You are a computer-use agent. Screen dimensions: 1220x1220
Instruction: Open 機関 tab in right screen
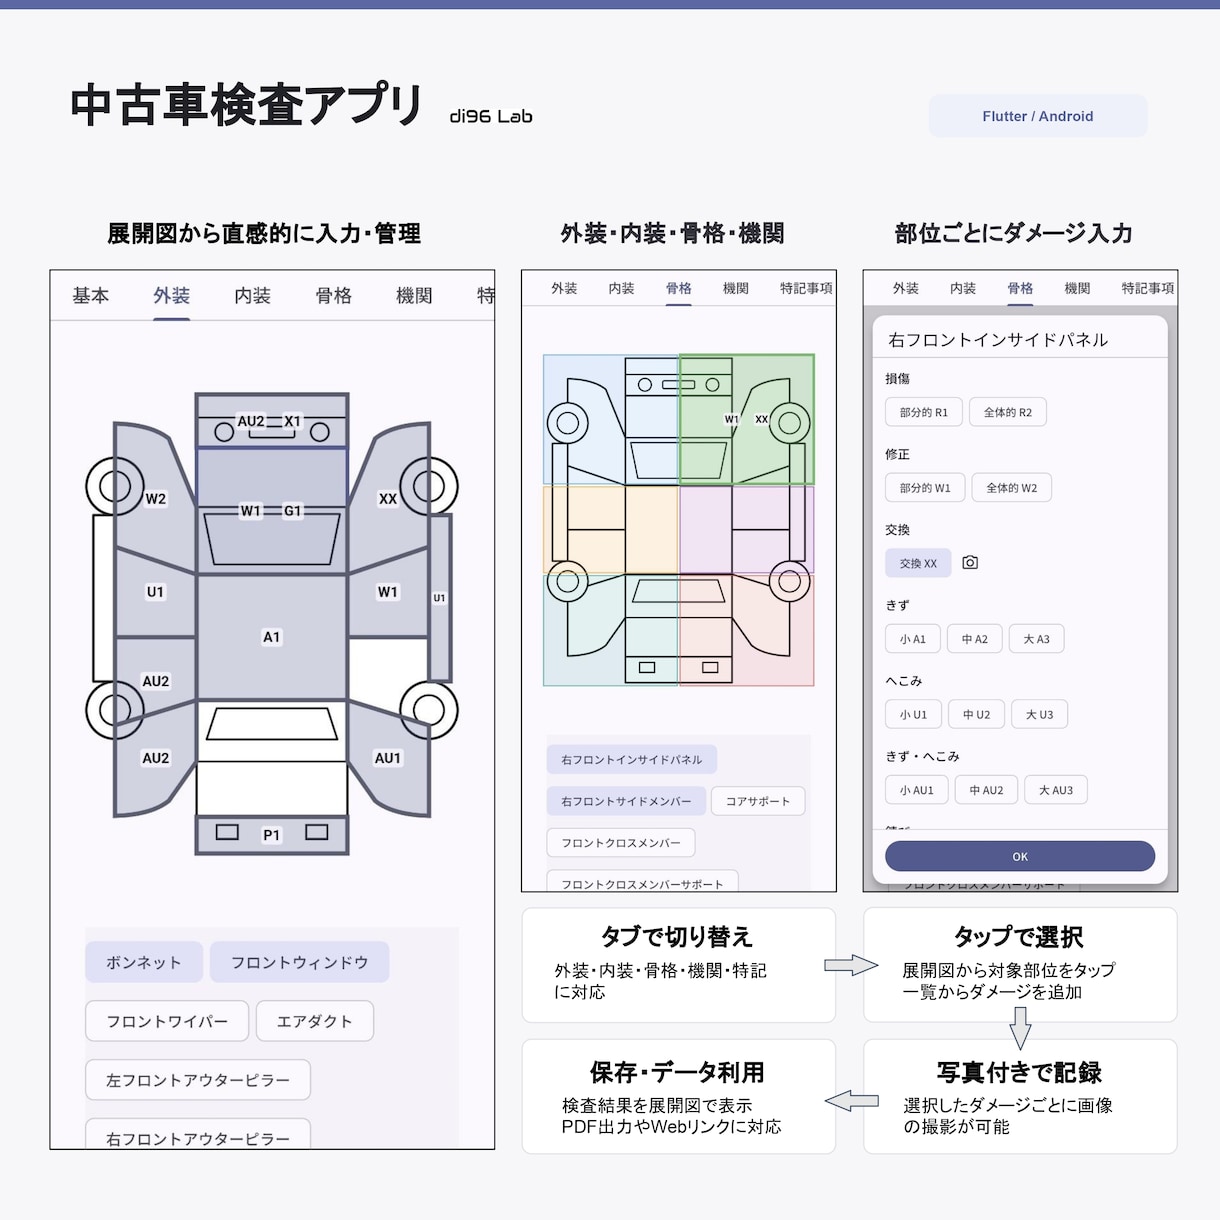tap(1078, 288)
